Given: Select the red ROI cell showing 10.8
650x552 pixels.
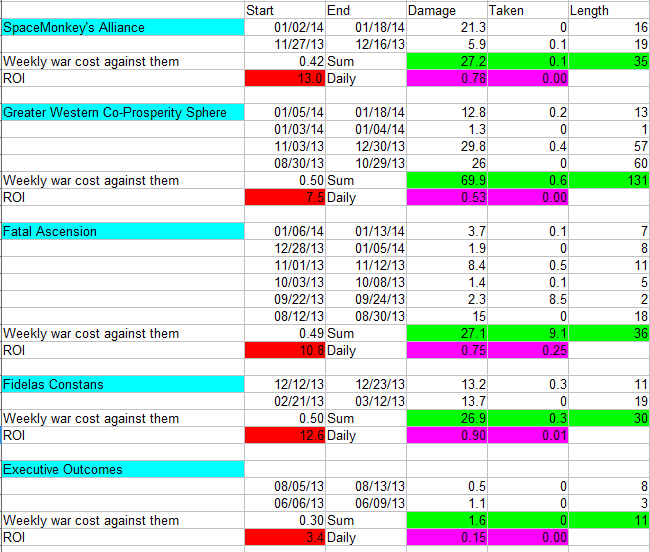Looking at the screenshot, I should point(285,350).
